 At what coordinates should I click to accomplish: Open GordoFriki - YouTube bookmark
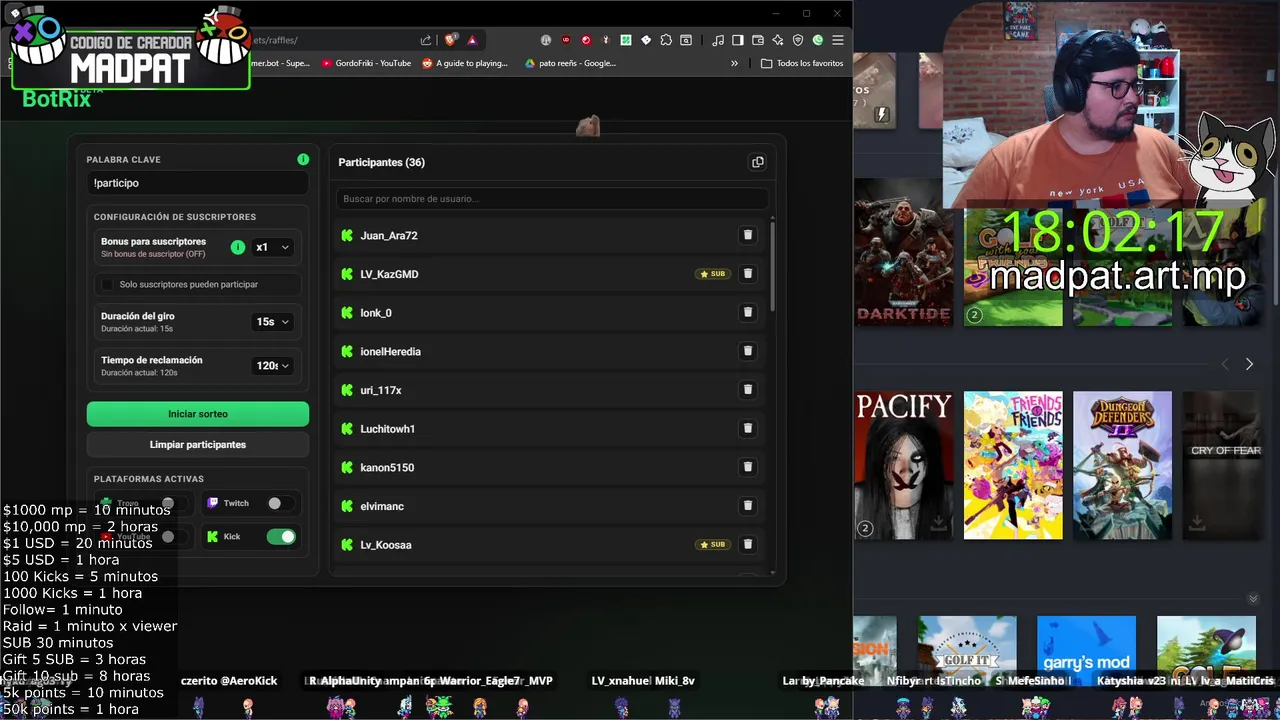tap(366, 63)
